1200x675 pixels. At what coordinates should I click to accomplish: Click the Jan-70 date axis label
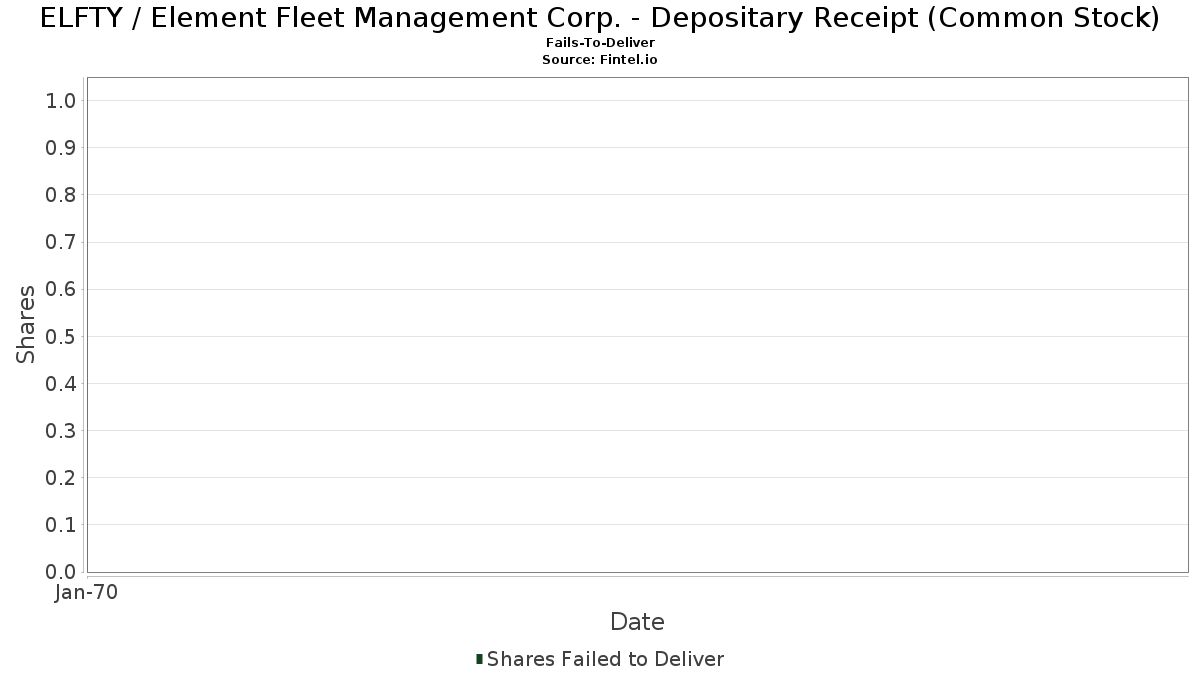(87, 593)
